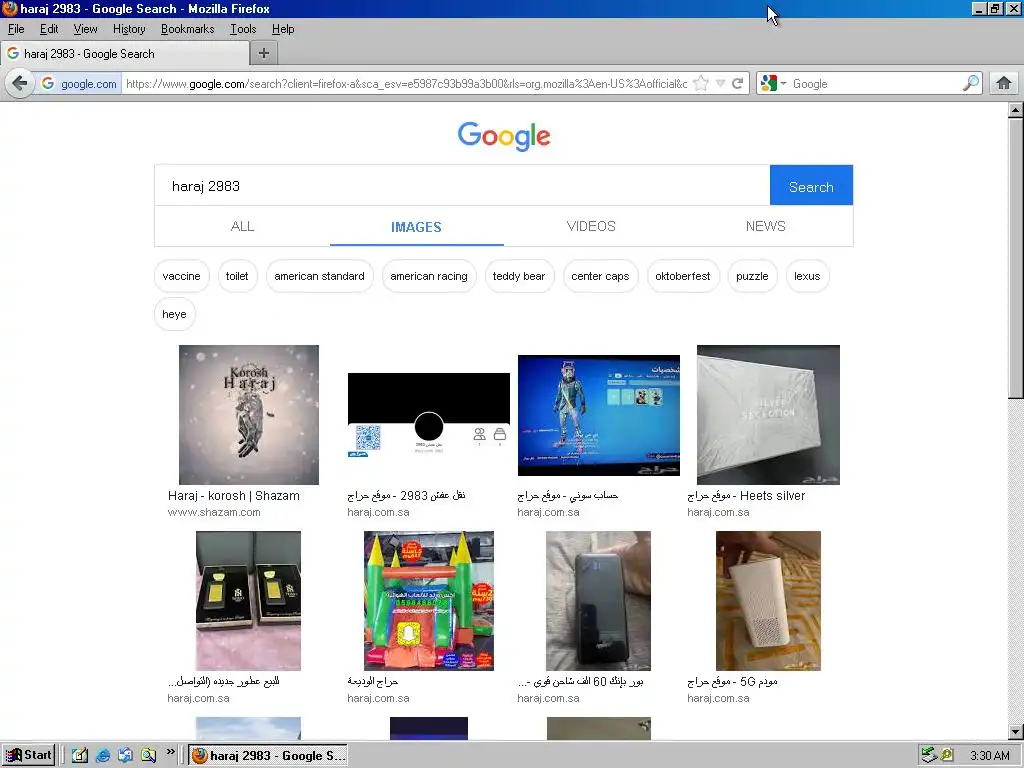Click the 3:30 AM system clock
The image size is (1024, 768).
(x=990, y=756)
